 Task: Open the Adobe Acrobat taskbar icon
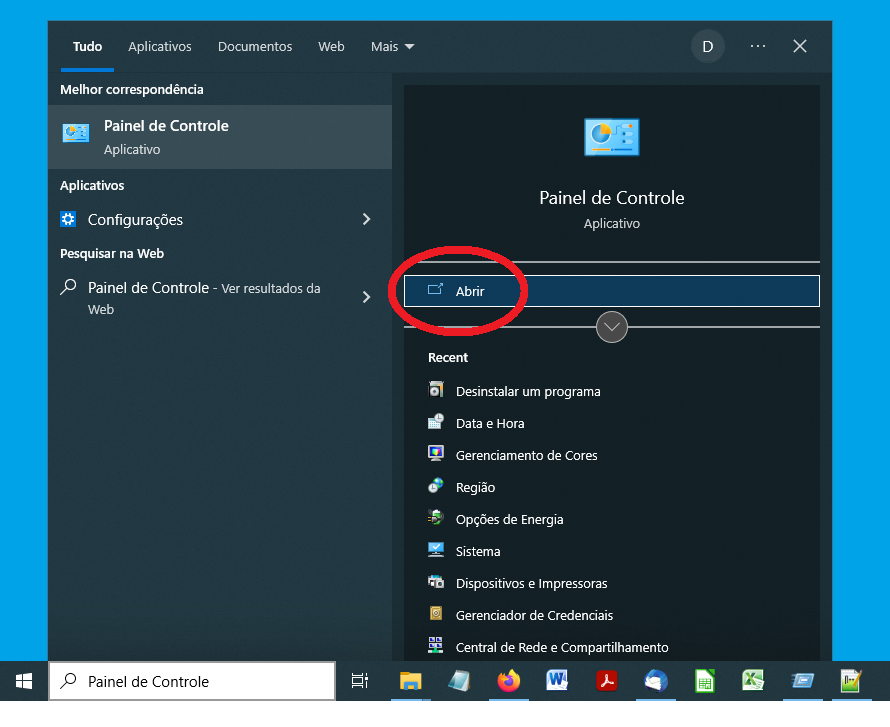(x=607, y=682)
